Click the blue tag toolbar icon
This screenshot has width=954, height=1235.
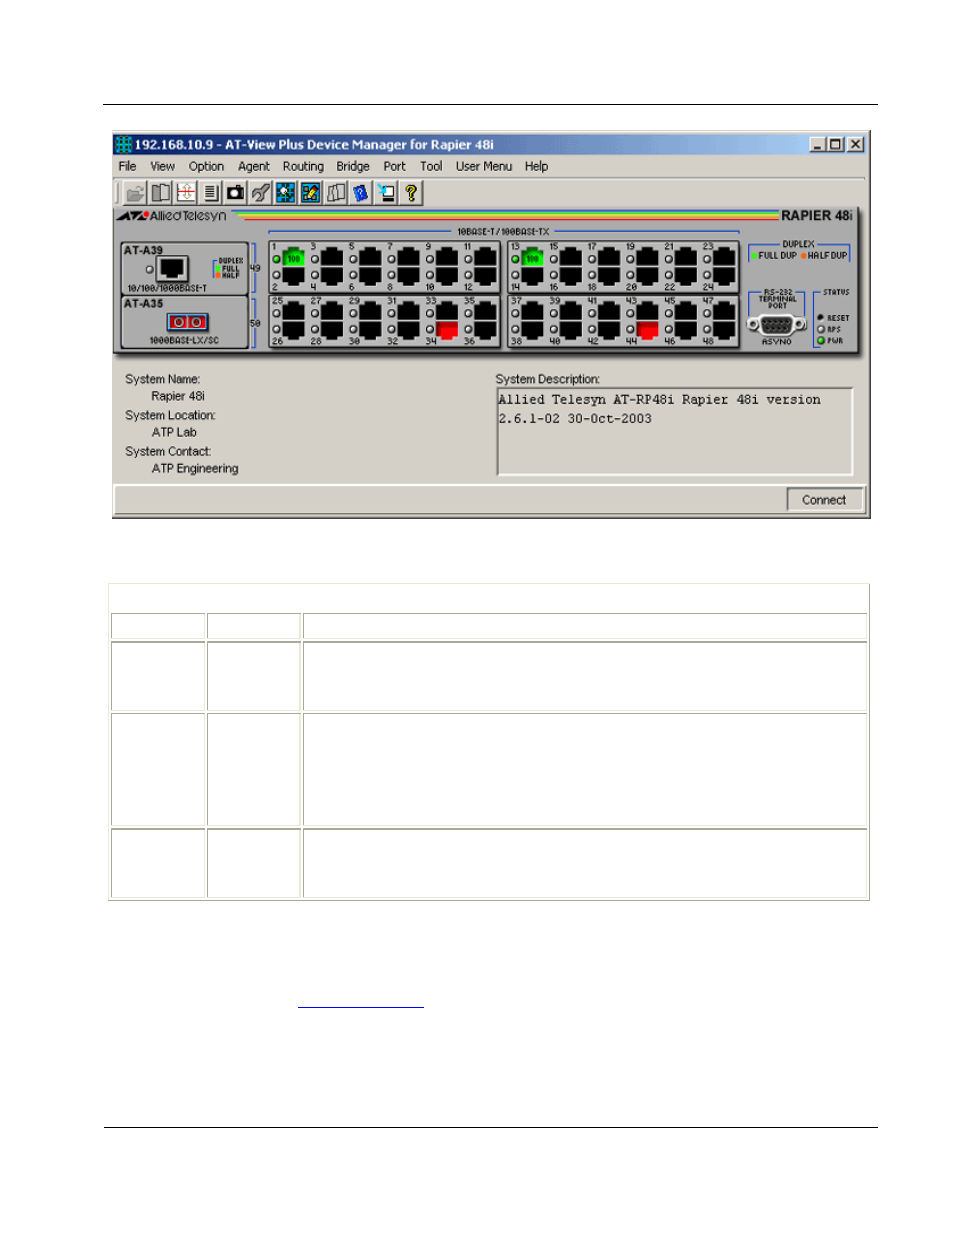pyautogui.click(x=360, y=193)
